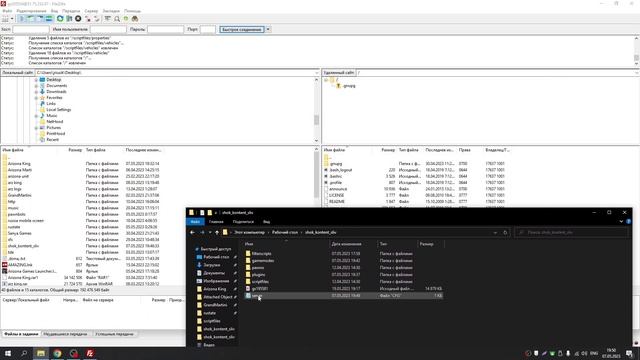Open FileZilla Site Manager icon

(5, 19)
